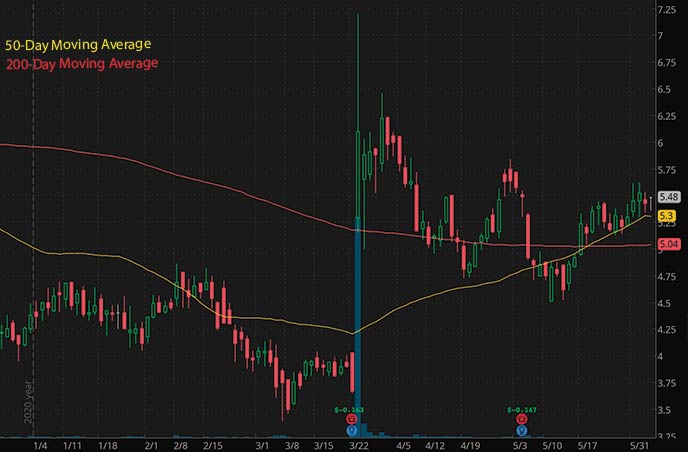Click the red 5.04 moving average price bubble
688x452 pixels.
[x=669, y=244]
